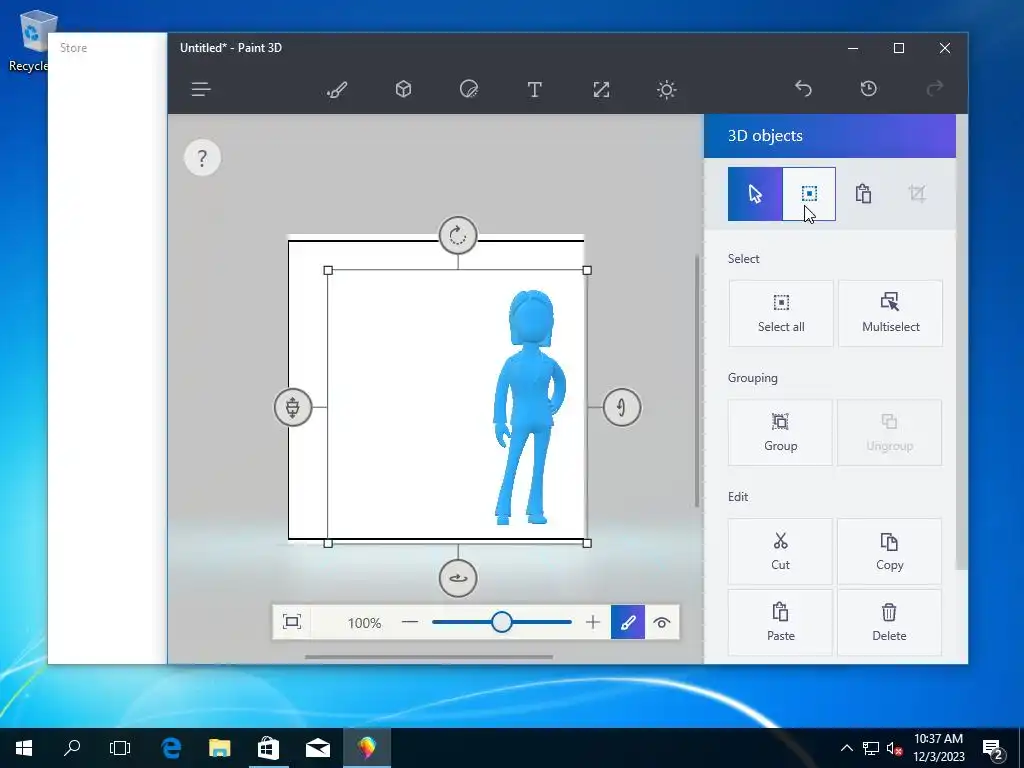Click the blue 3D figure model
The width and height of the screenshot is (1024, 768).
pos(529,408)
